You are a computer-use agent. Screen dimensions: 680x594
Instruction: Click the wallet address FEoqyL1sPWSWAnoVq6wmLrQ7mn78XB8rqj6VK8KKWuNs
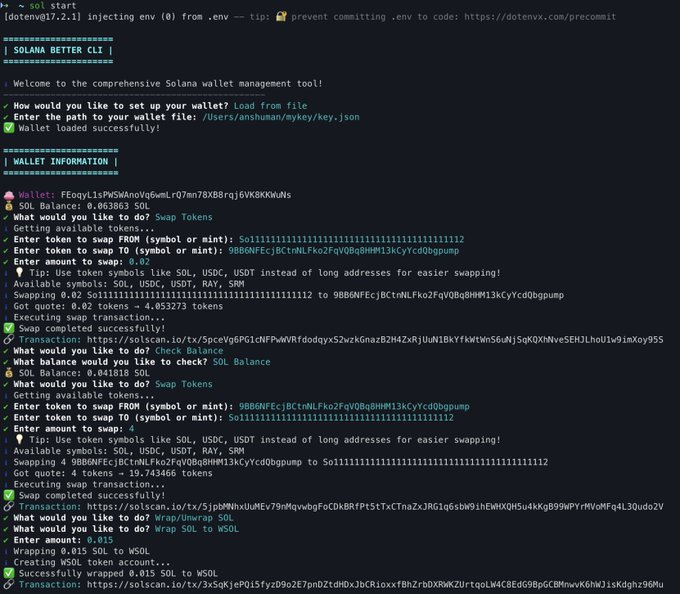(176, 195)
